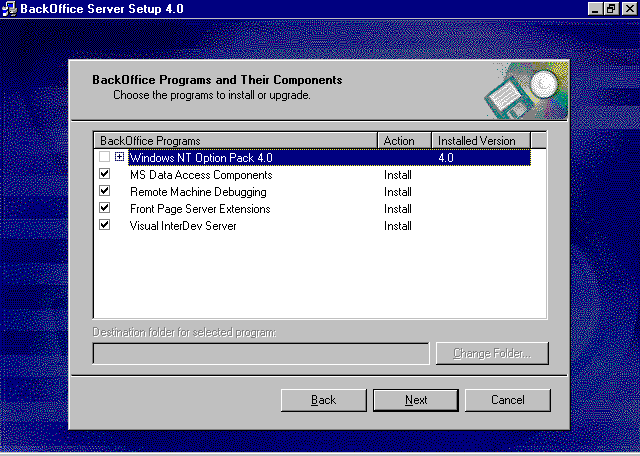Expand the Windows NT Option Pack tree node
Viewport: 640px width, 456px height.
(x=120, y=158)
